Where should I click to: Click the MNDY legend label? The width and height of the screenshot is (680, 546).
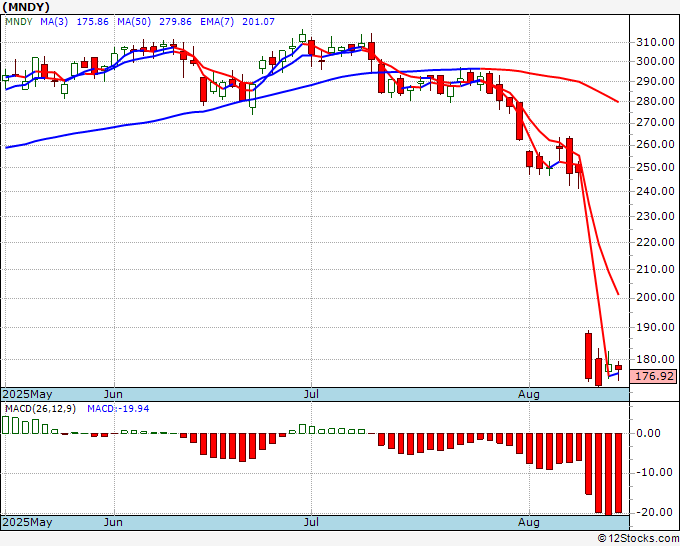[19, 21]
